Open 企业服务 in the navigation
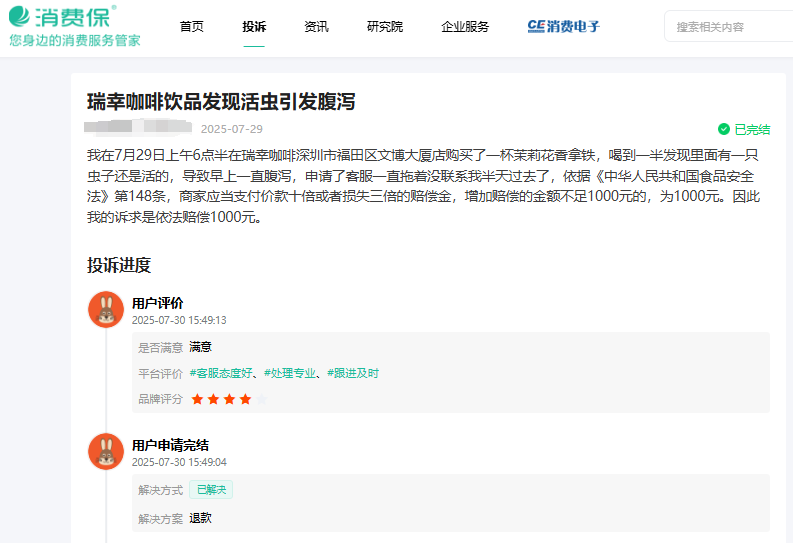 tap(465, 27)
